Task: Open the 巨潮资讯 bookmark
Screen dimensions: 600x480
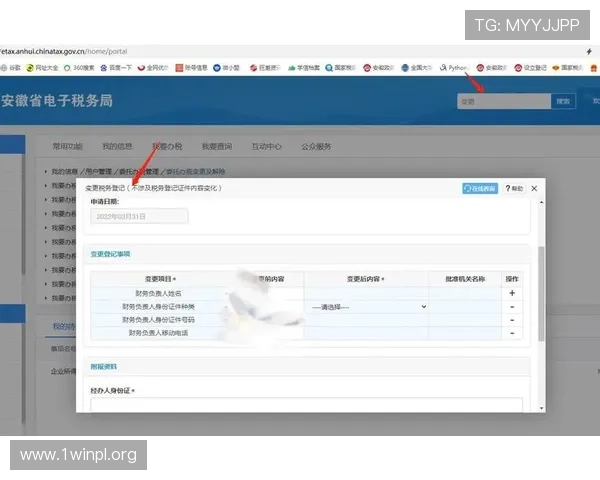Action: (x=265, y=68)
